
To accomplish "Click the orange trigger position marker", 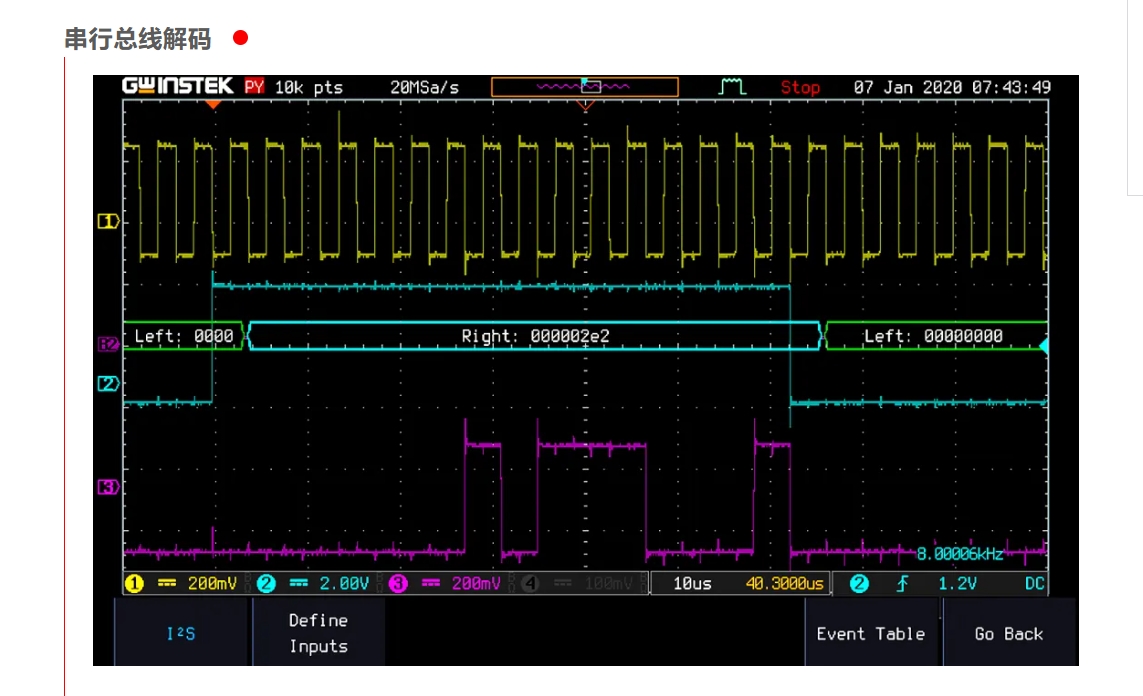I will (212, 103).
